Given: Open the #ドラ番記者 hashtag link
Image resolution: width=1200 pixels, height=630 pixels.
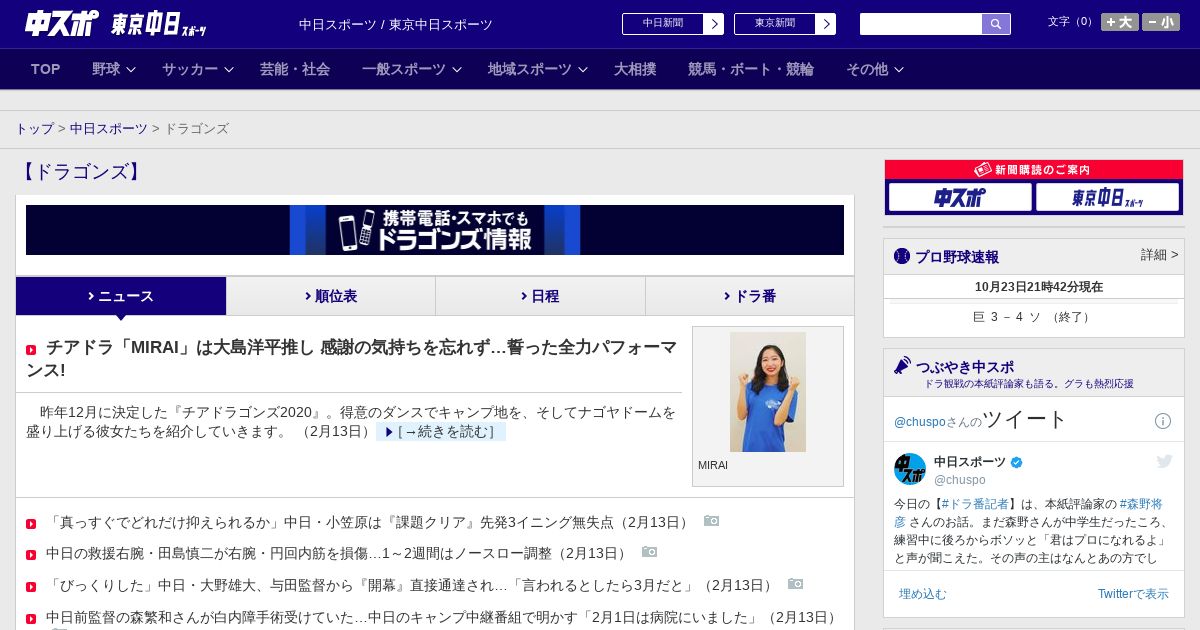Looking at the screenshot, I should (x=974, y=504).
